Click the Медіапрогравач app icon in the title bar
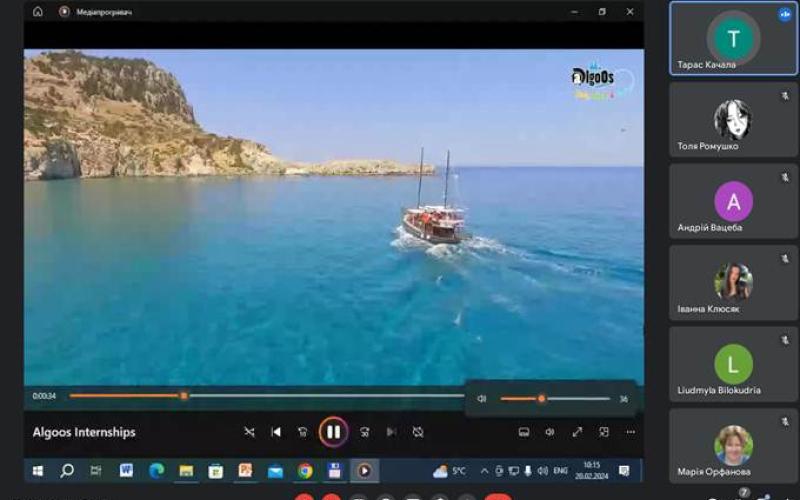The height and width of the screenshot is (500, 800). coord(64,11)
